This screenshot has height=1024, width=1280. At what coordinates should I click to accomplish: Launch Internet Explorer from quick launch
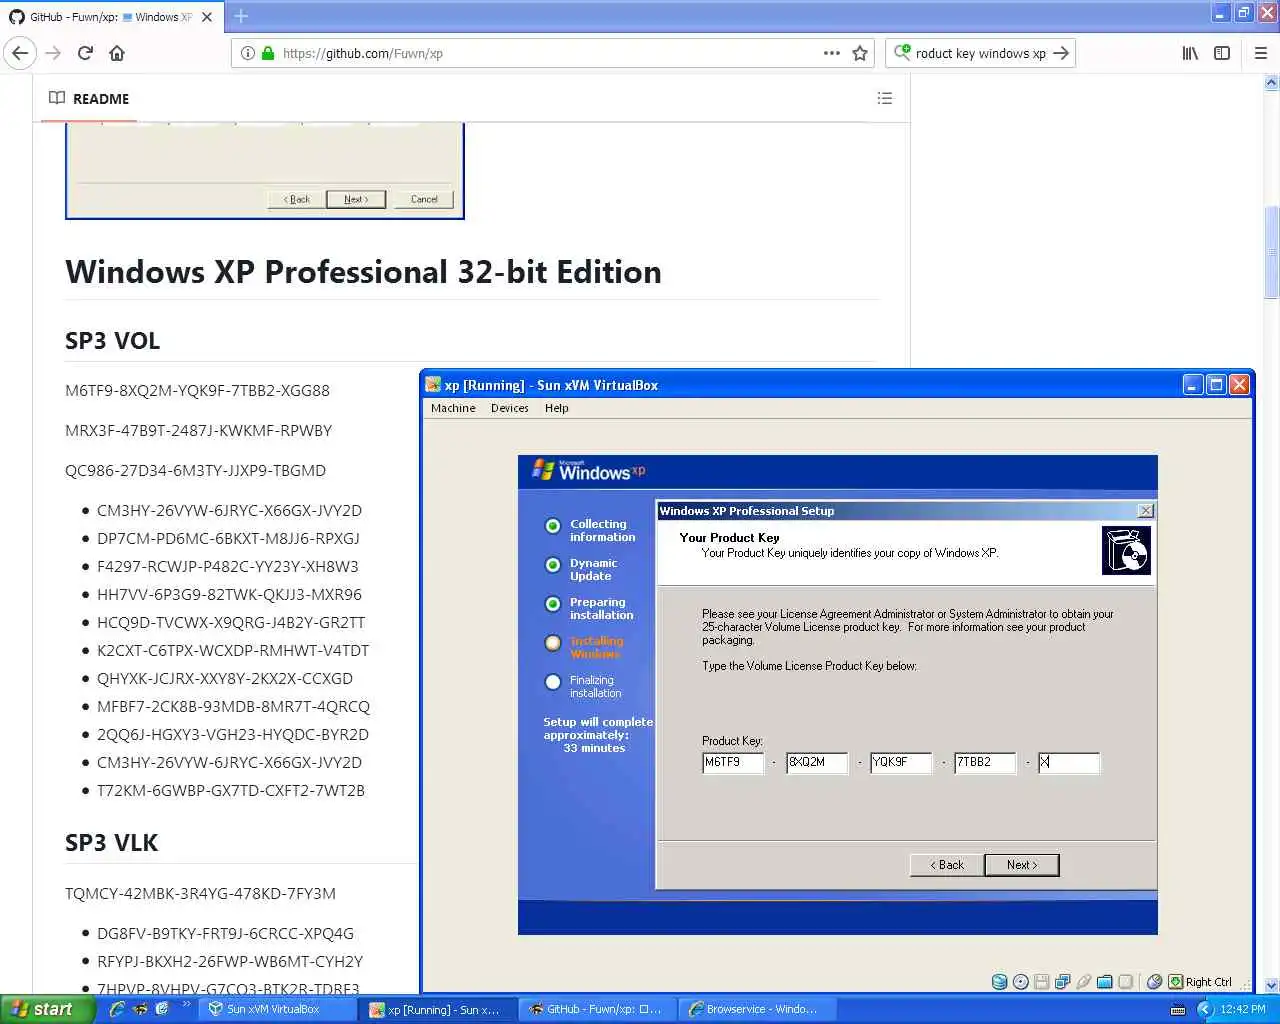click(x=117, y=1009)
